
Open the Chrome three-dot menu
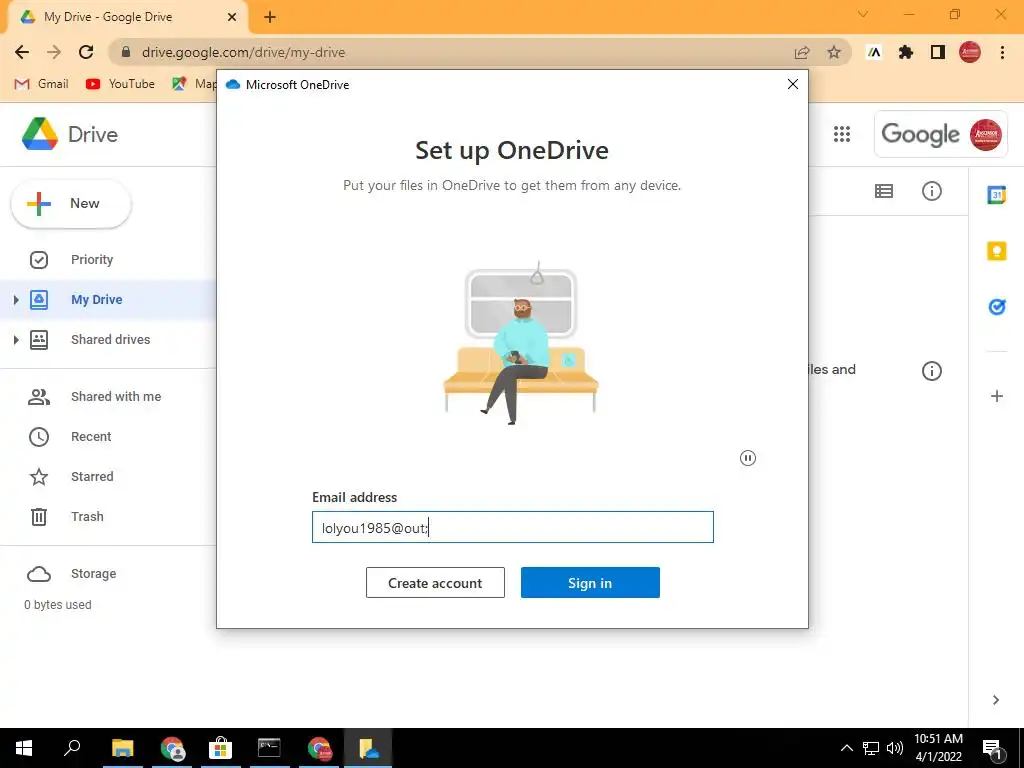tap(1002, 52)
